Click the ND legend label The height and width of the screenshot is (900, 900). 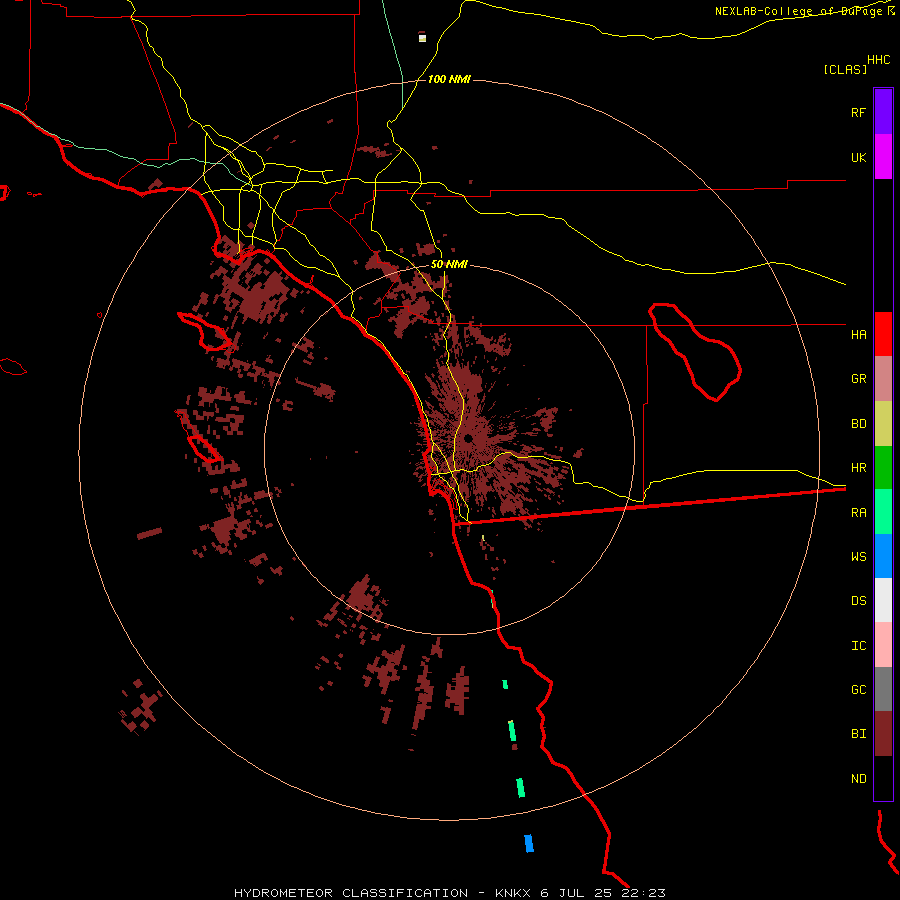tap(858, 779)
